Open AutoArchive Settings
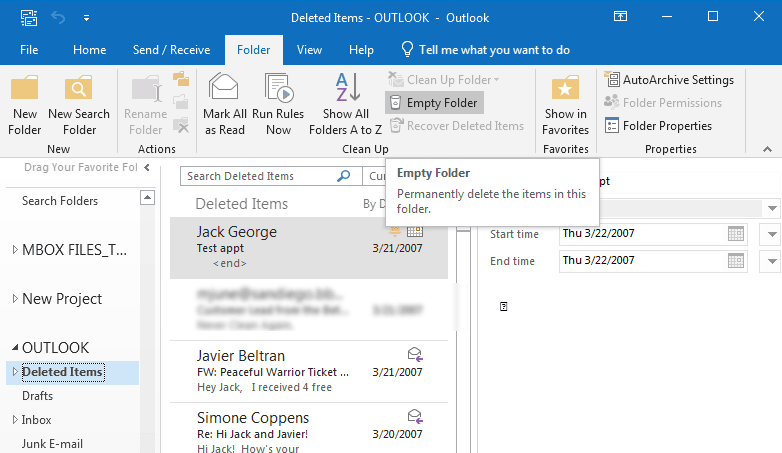This screenshot has width=782, height=453. (x=669, y=80)
